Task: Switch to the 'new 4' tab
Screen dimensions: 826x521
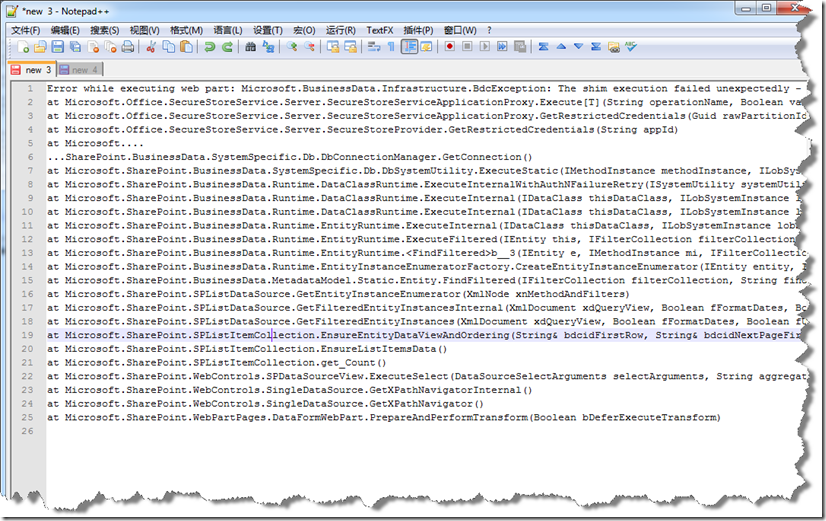Action: pos(79,70)
